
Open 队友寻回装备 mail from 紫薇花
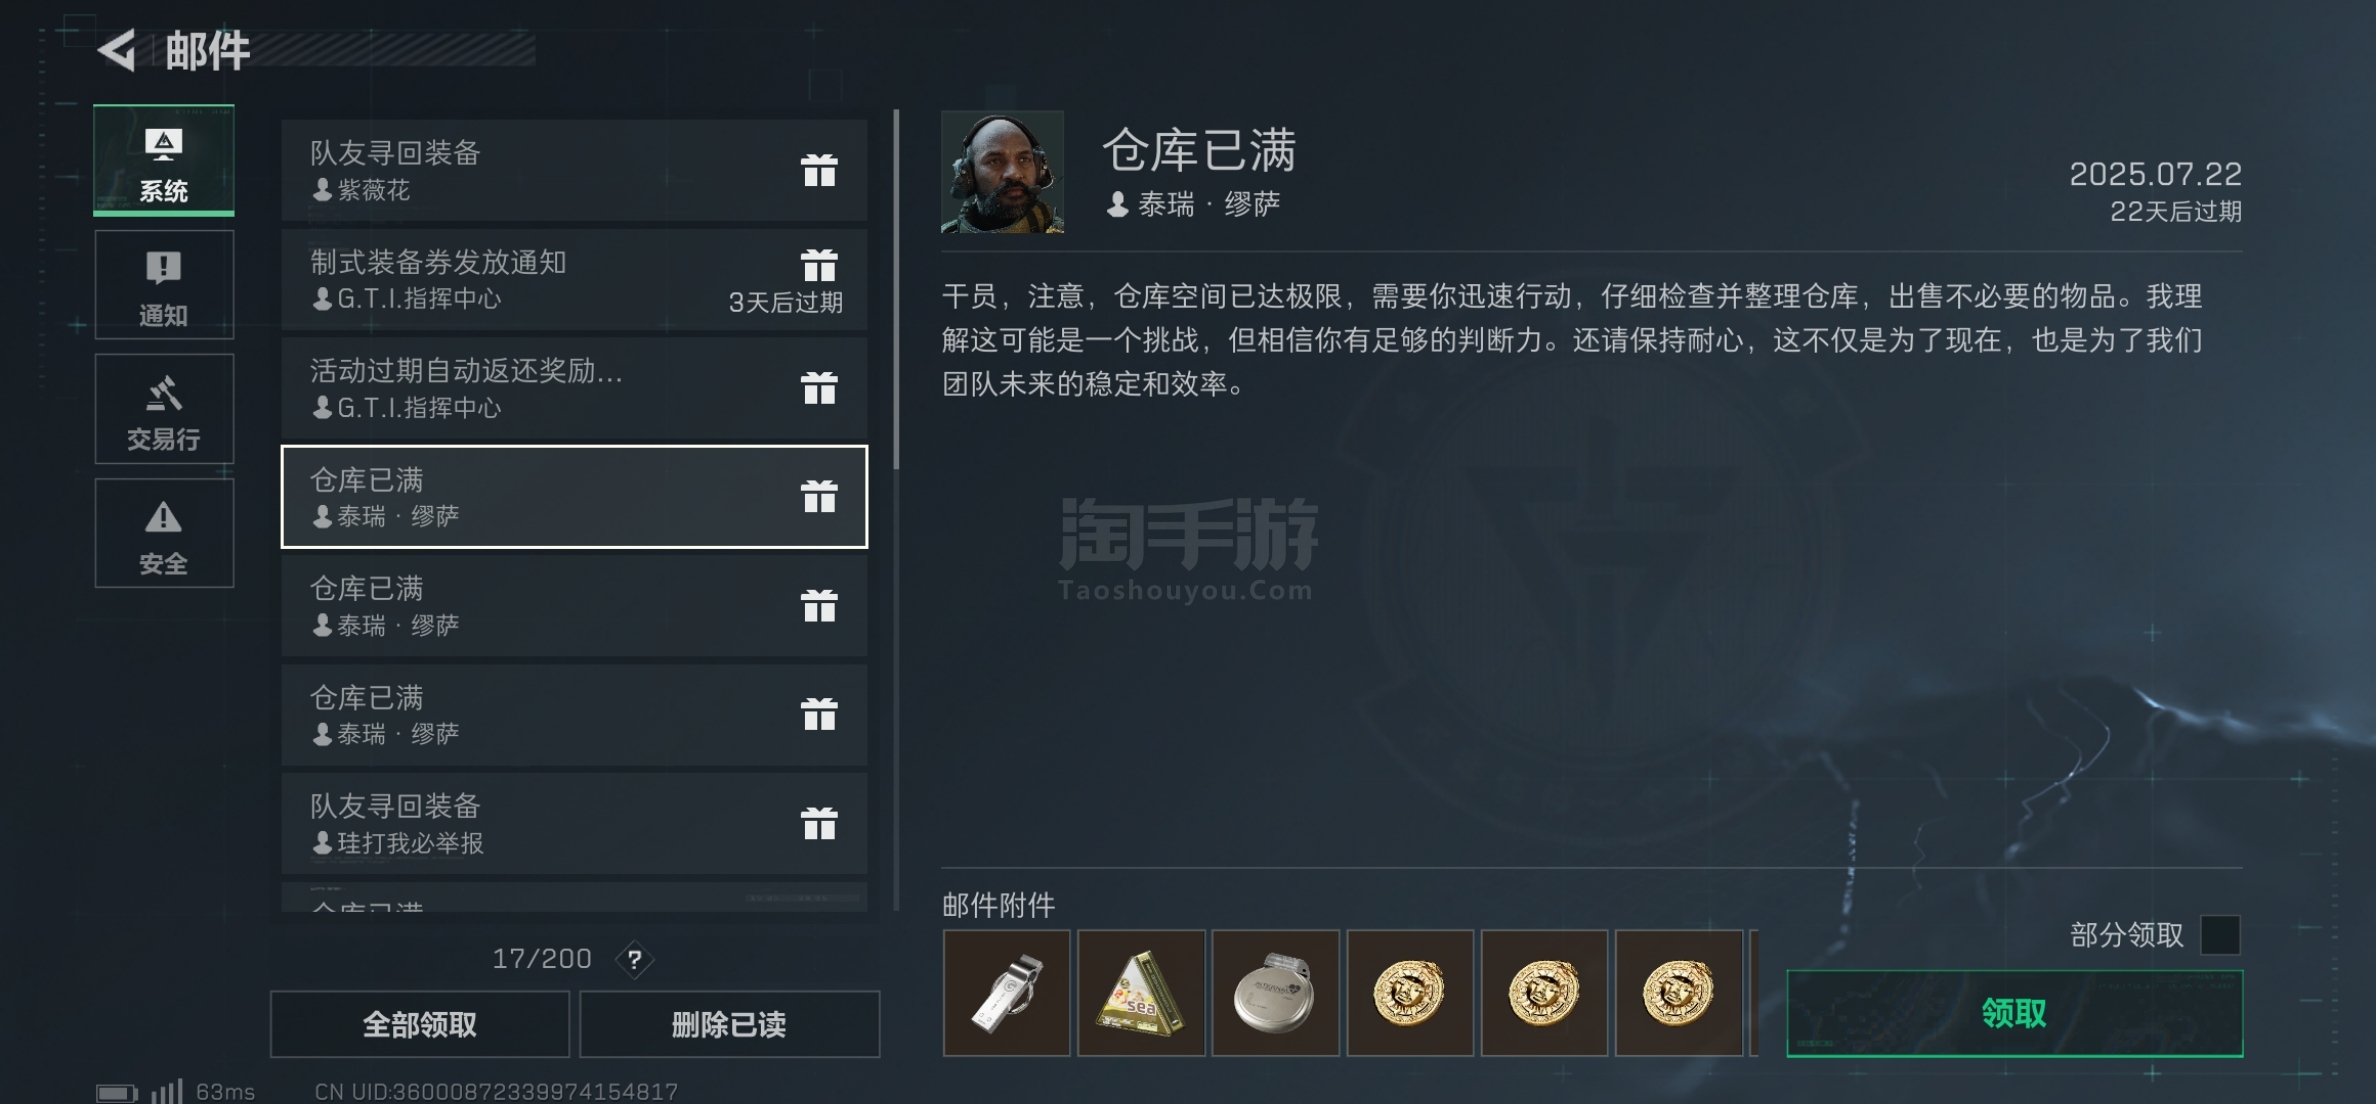pos(574,170)
